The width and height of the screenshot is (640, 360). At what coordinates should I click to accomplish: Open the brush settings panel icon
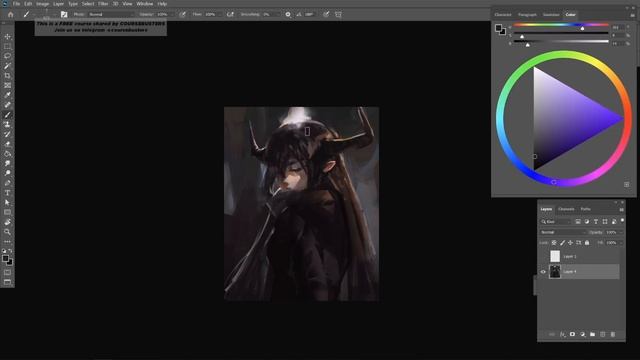click(x=64, y=14)
